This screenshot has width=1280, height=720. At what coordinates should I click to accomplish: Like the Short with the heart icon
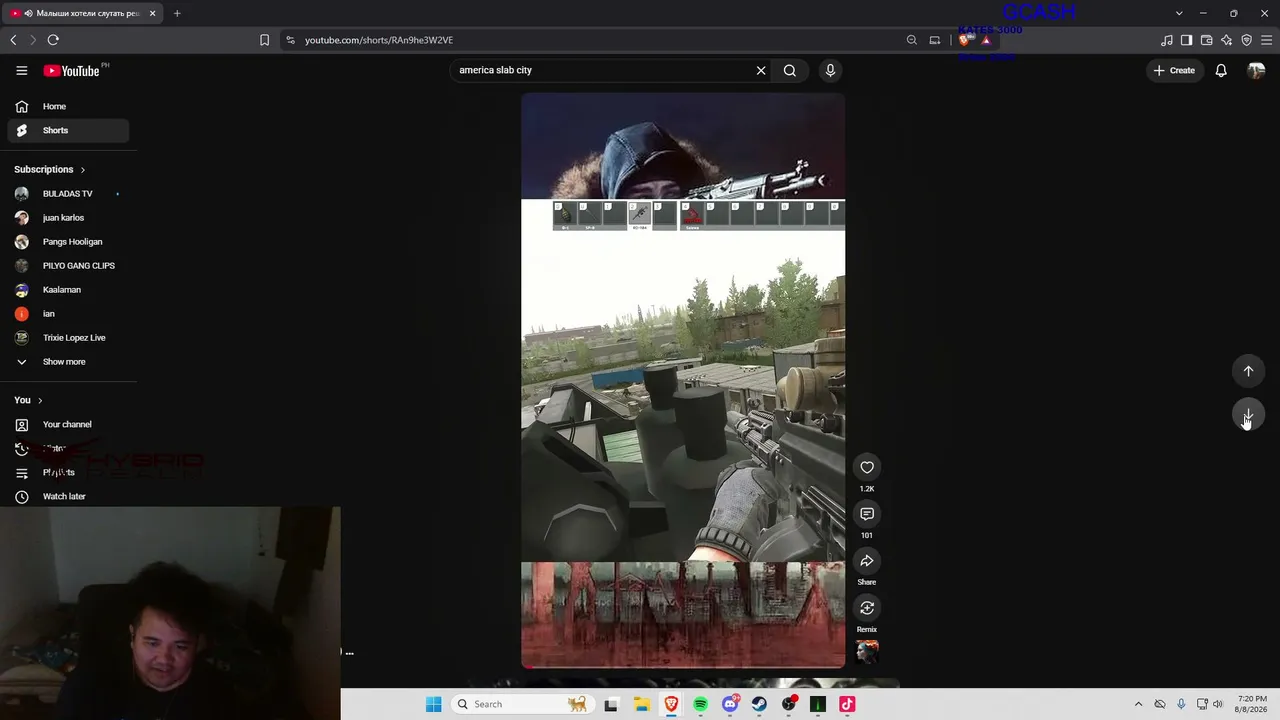point(867,467)
